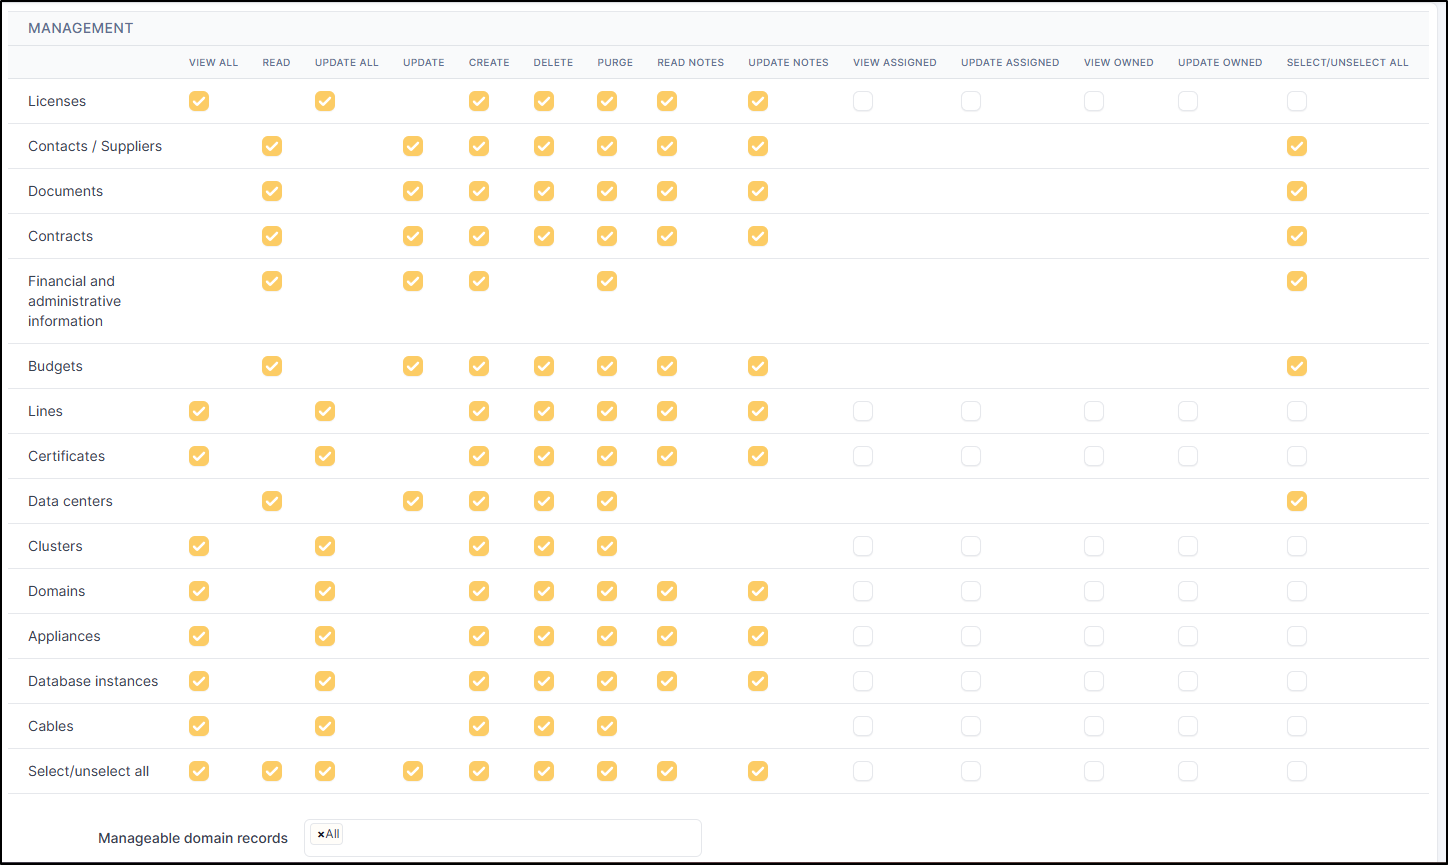This screenshot has width=1448, height=865.
Task: Disable Purge permission for Cables
Action: pos(607,726)
